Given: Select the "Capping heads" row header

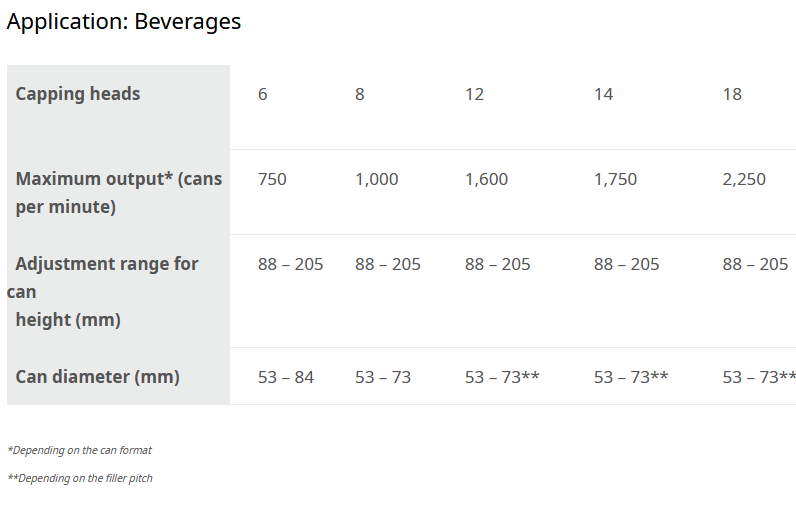Looking at the screenshot, I should point(78,94).
